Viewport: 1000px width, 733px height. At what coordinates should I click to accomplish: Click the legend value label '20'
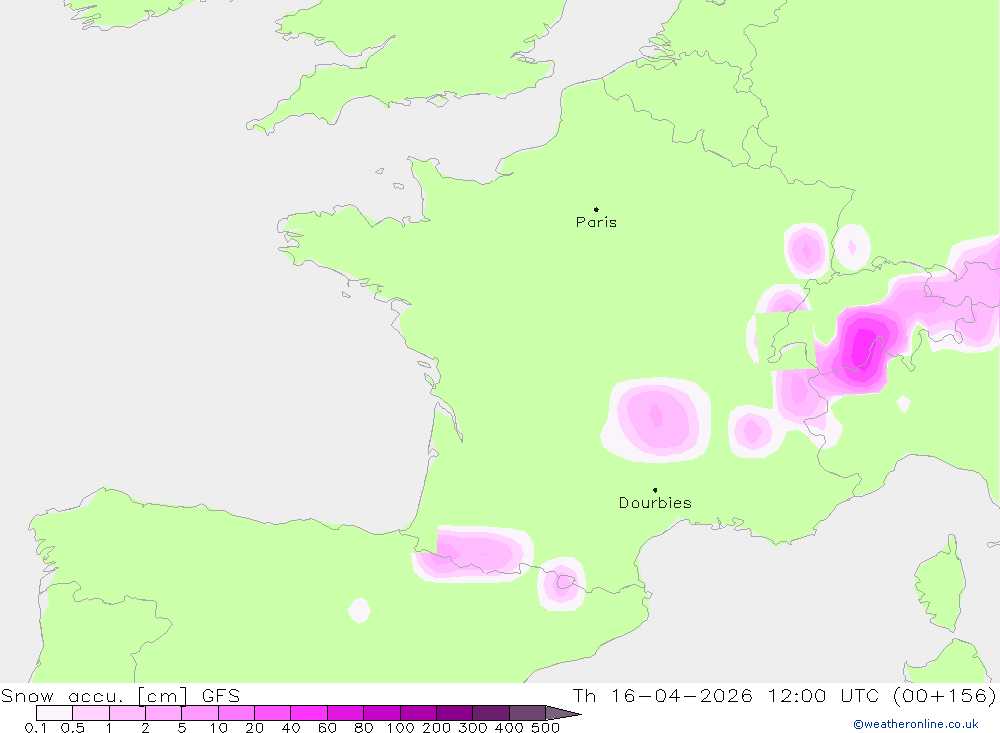[254, 728]
